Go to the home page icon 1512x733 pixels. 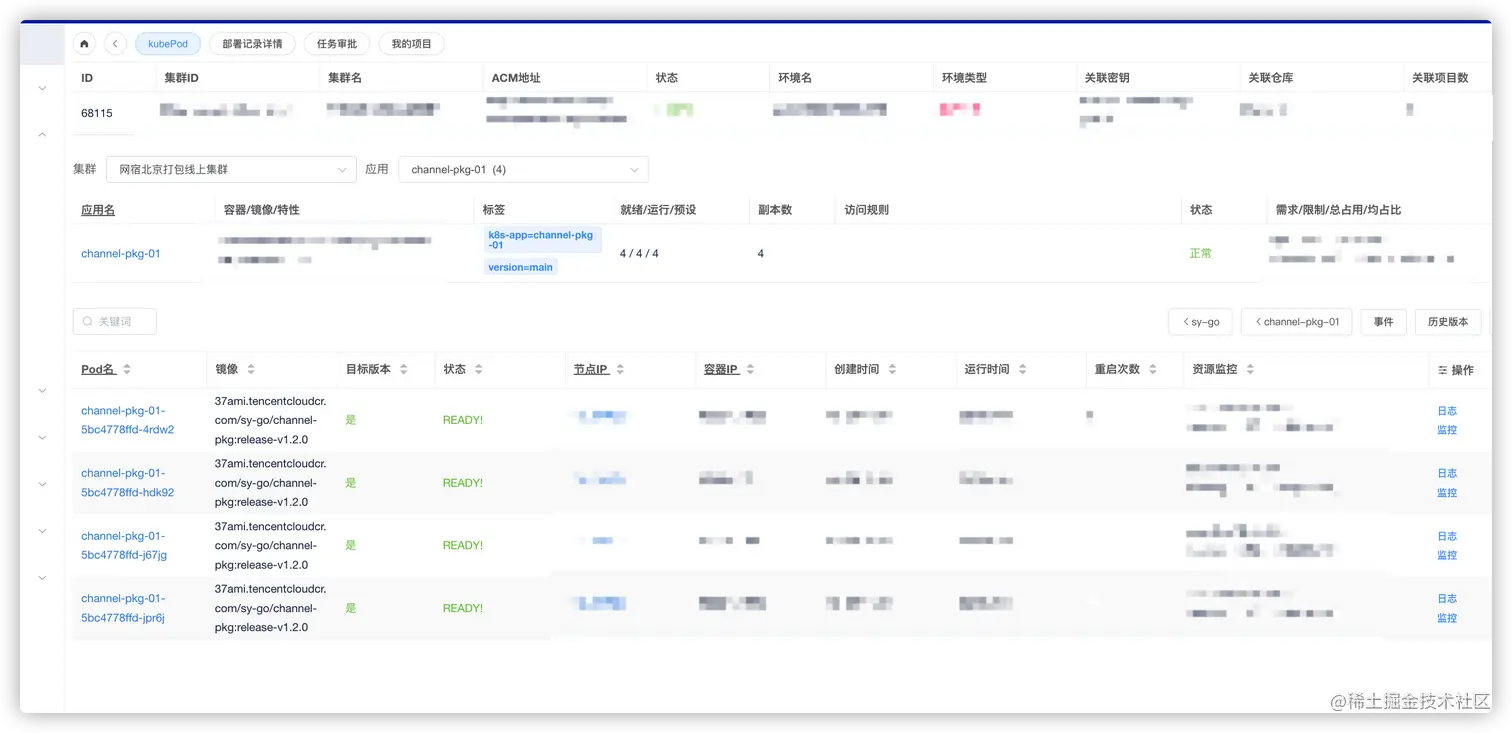(85, 44)
